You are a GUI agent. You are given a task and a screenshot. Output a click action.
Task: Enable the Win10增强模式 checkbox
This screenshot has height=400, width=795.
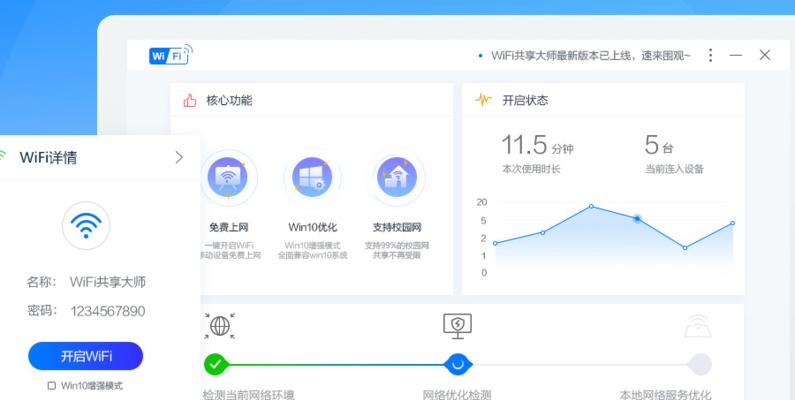51,386
